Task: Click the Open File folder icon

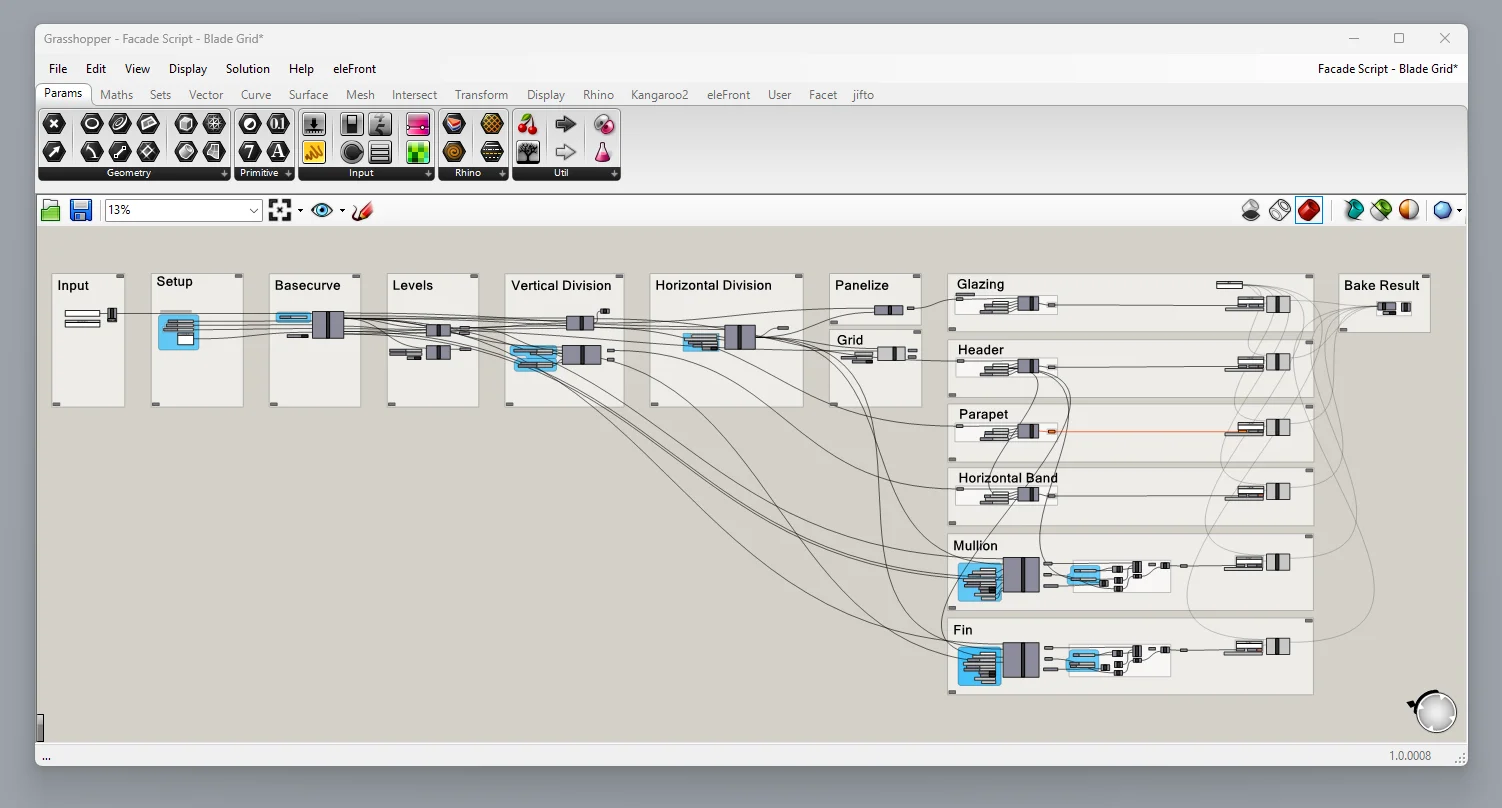Action: [51, 210]
